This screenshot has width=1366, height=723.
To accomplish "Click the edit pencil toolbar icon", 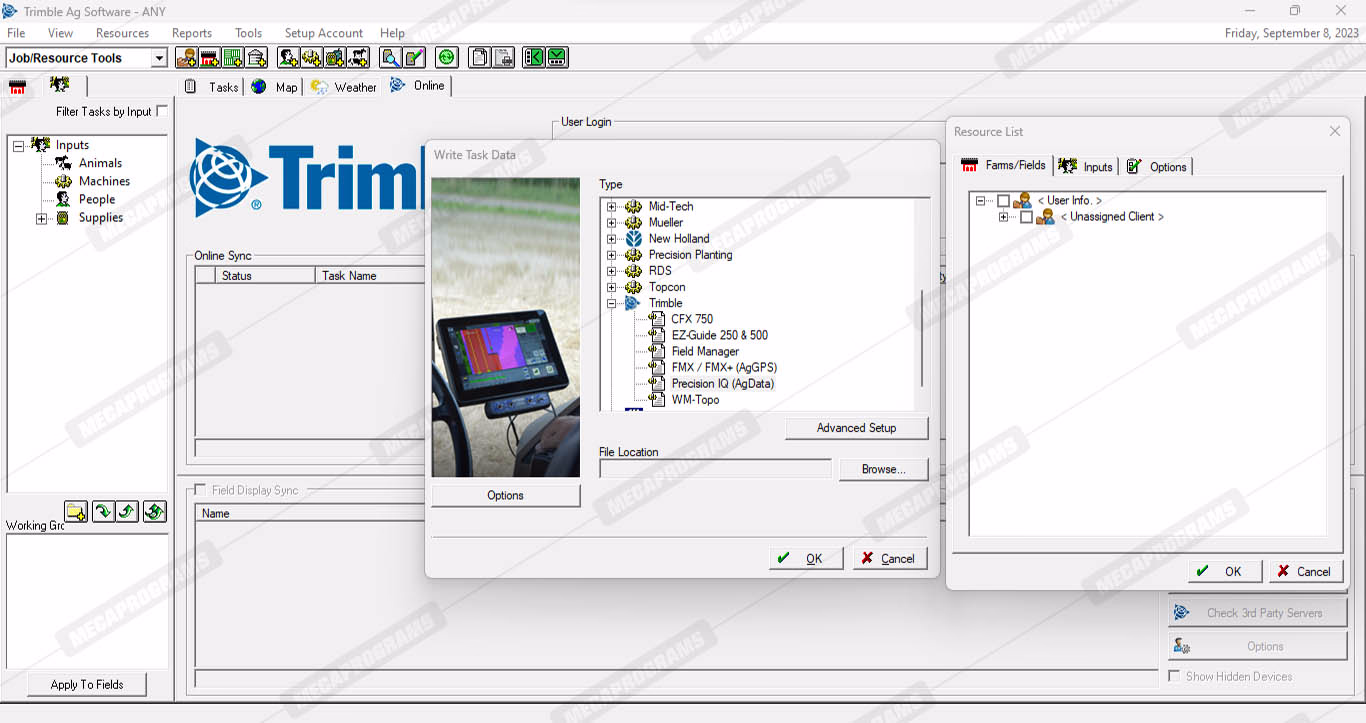I will click(x=414, y=58).
